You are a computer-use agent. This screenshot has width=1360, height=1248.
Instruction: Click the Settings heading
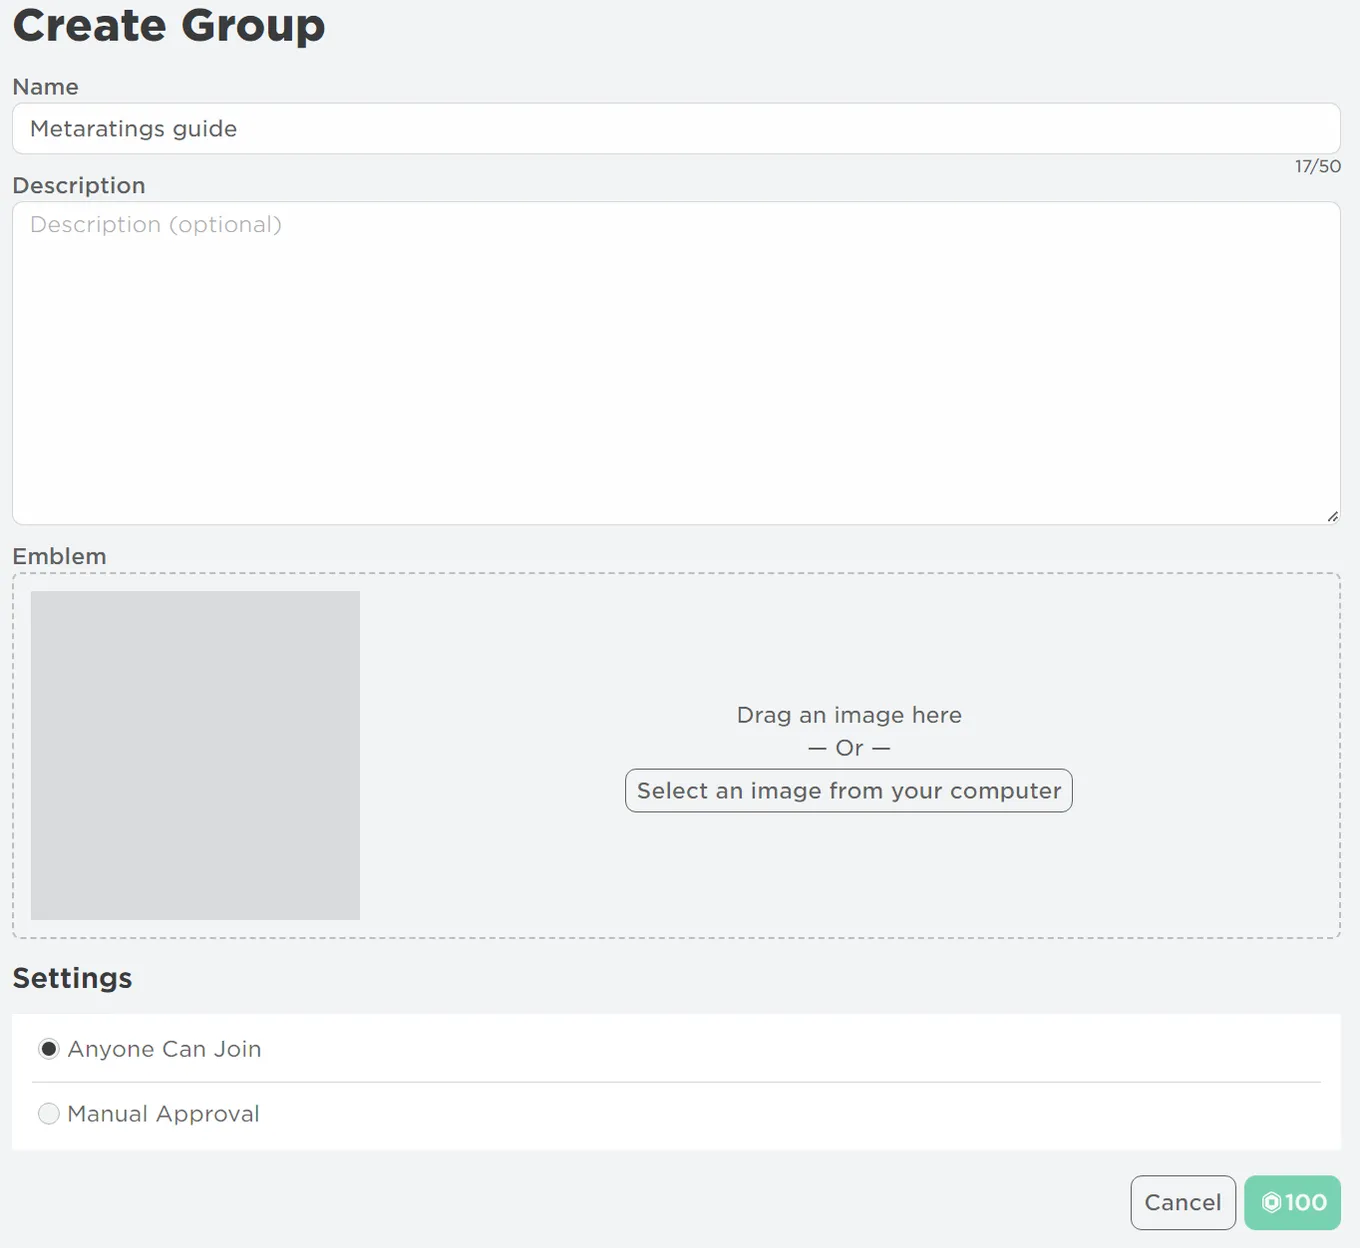click(x=72, y=978)
